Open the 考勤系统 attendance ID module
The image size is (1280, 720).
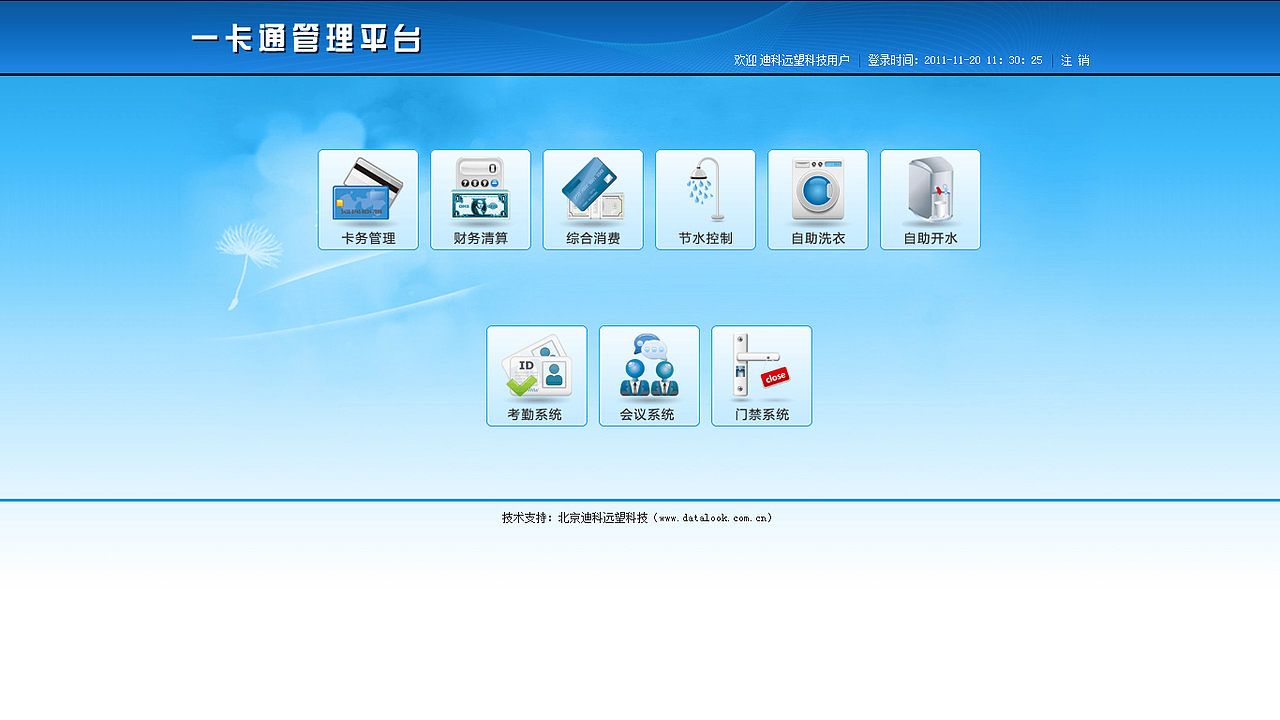(537, 376)
